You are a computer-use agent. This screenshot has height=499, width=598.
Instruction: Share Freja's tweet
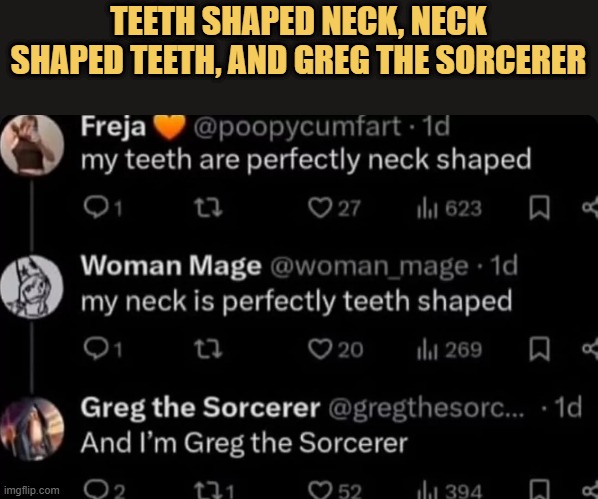590,207
